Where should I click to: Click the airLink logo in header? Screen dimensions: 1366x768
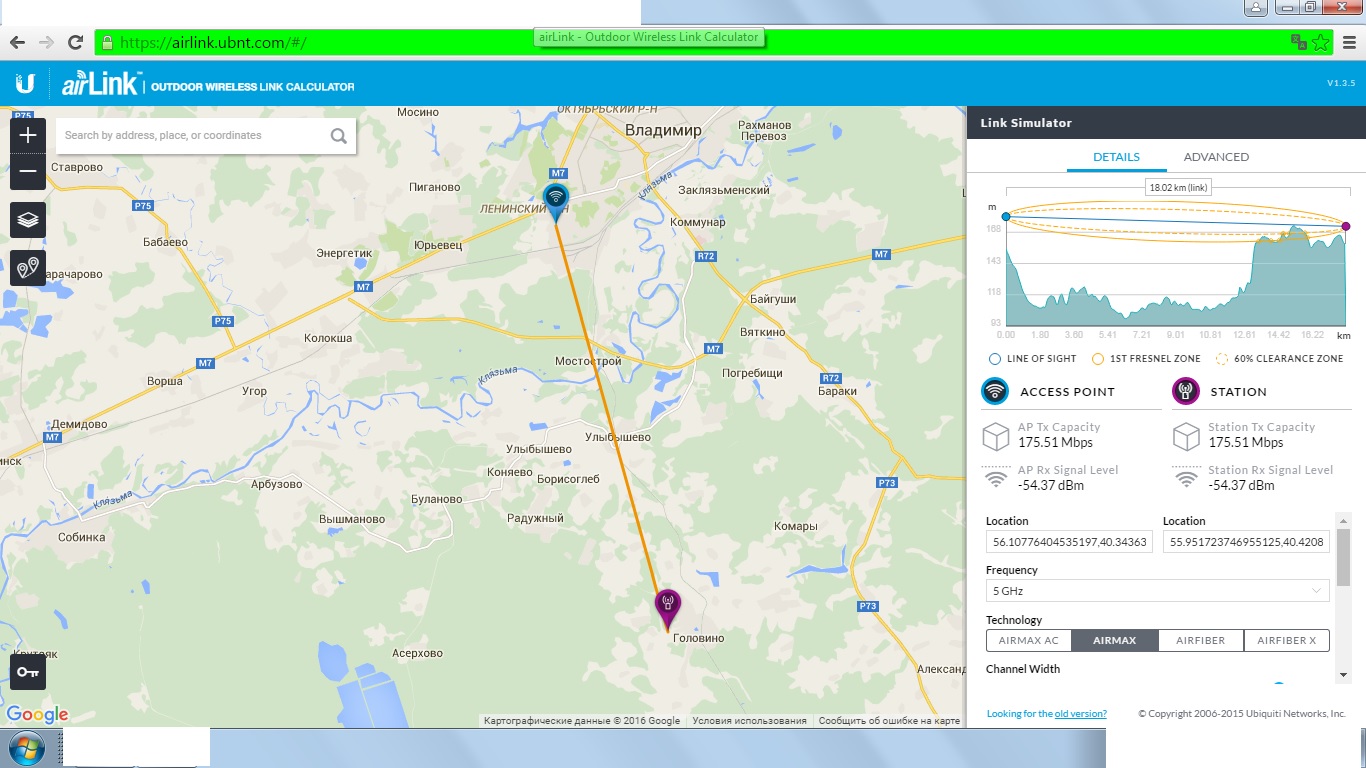pos(102,84)
